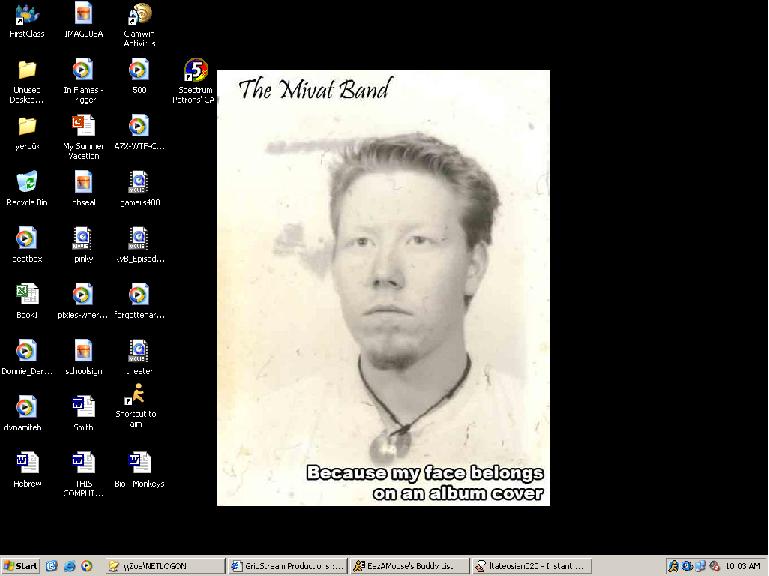This screenshot has height=576, width=769.
Task: Switch to the NETLOGON taskbar window
Action: pyautogui.click(x=164, y=566)
